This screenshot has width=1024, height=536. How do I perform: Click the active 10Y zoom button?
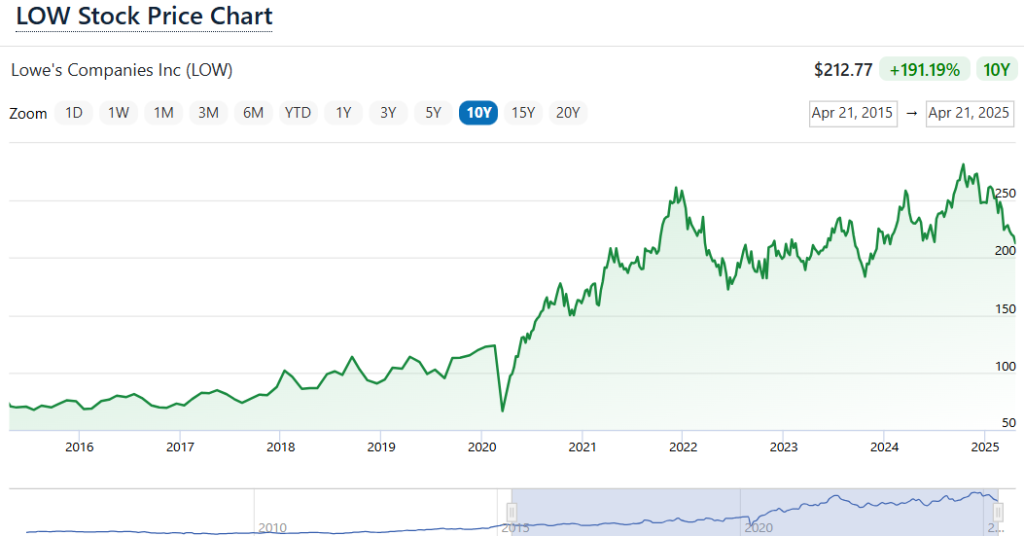479,113
